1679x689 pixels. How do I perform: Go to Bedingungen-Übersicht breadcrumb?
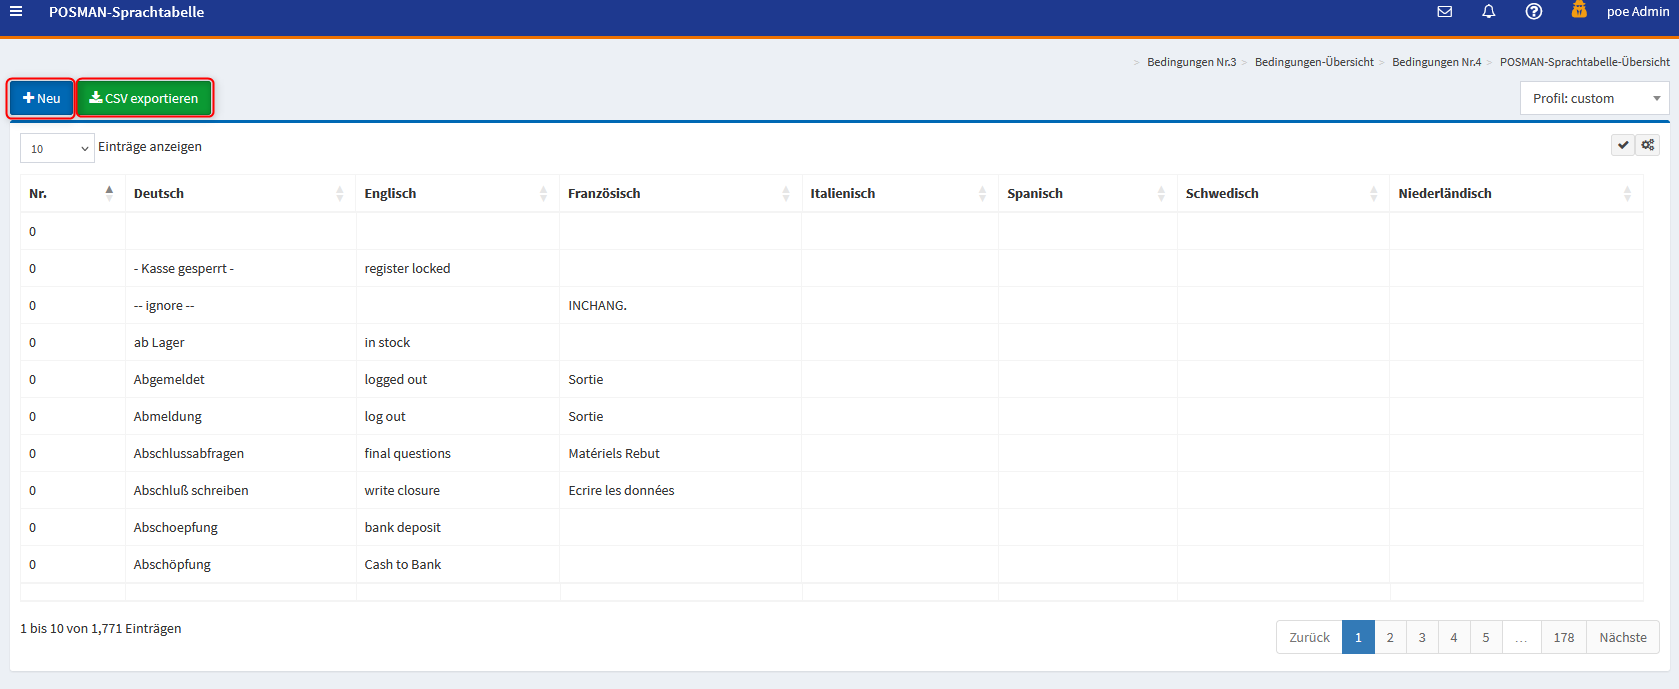(x=1313, y=62)
